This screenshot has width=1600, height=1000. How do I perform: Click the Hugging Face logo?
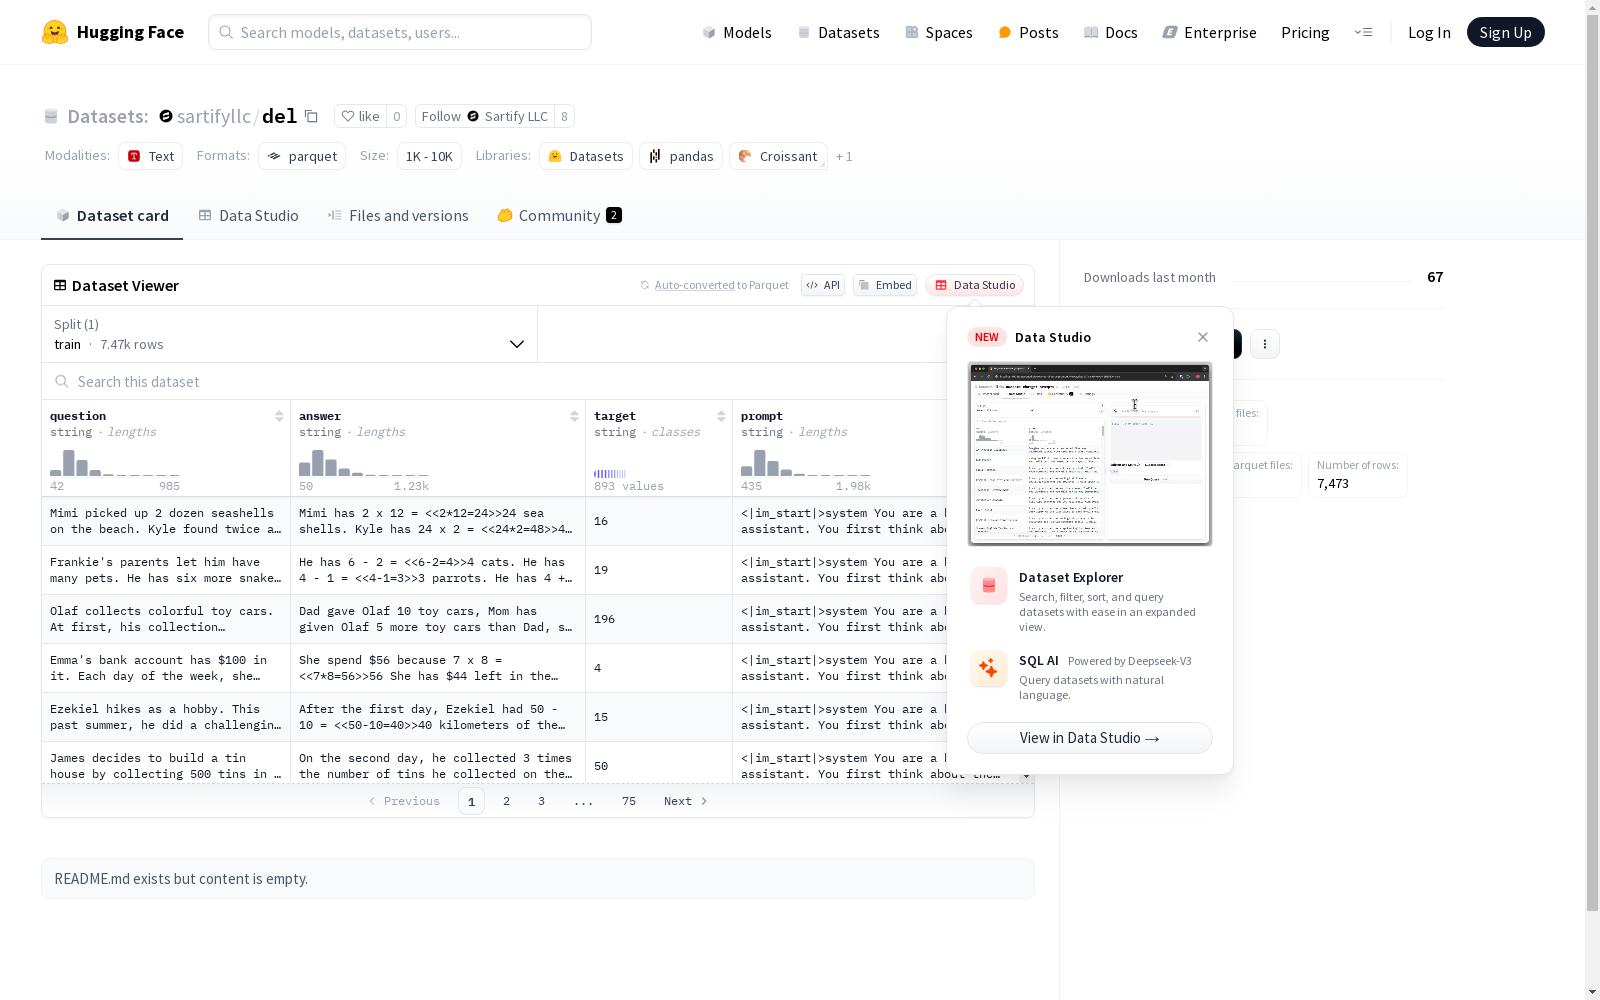[x=113, y=32]
